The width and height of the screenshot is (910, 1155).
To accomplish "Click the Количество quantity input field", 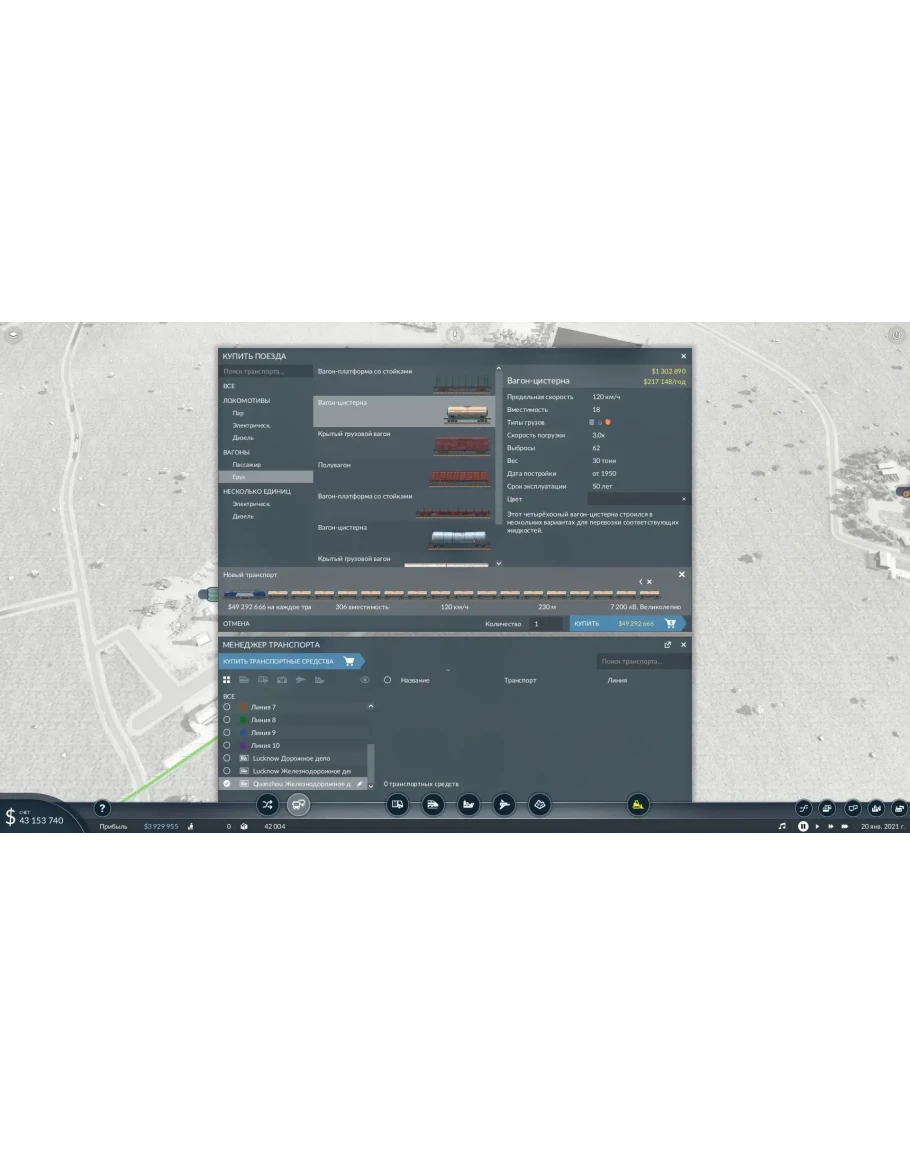I will pos(545,623).
